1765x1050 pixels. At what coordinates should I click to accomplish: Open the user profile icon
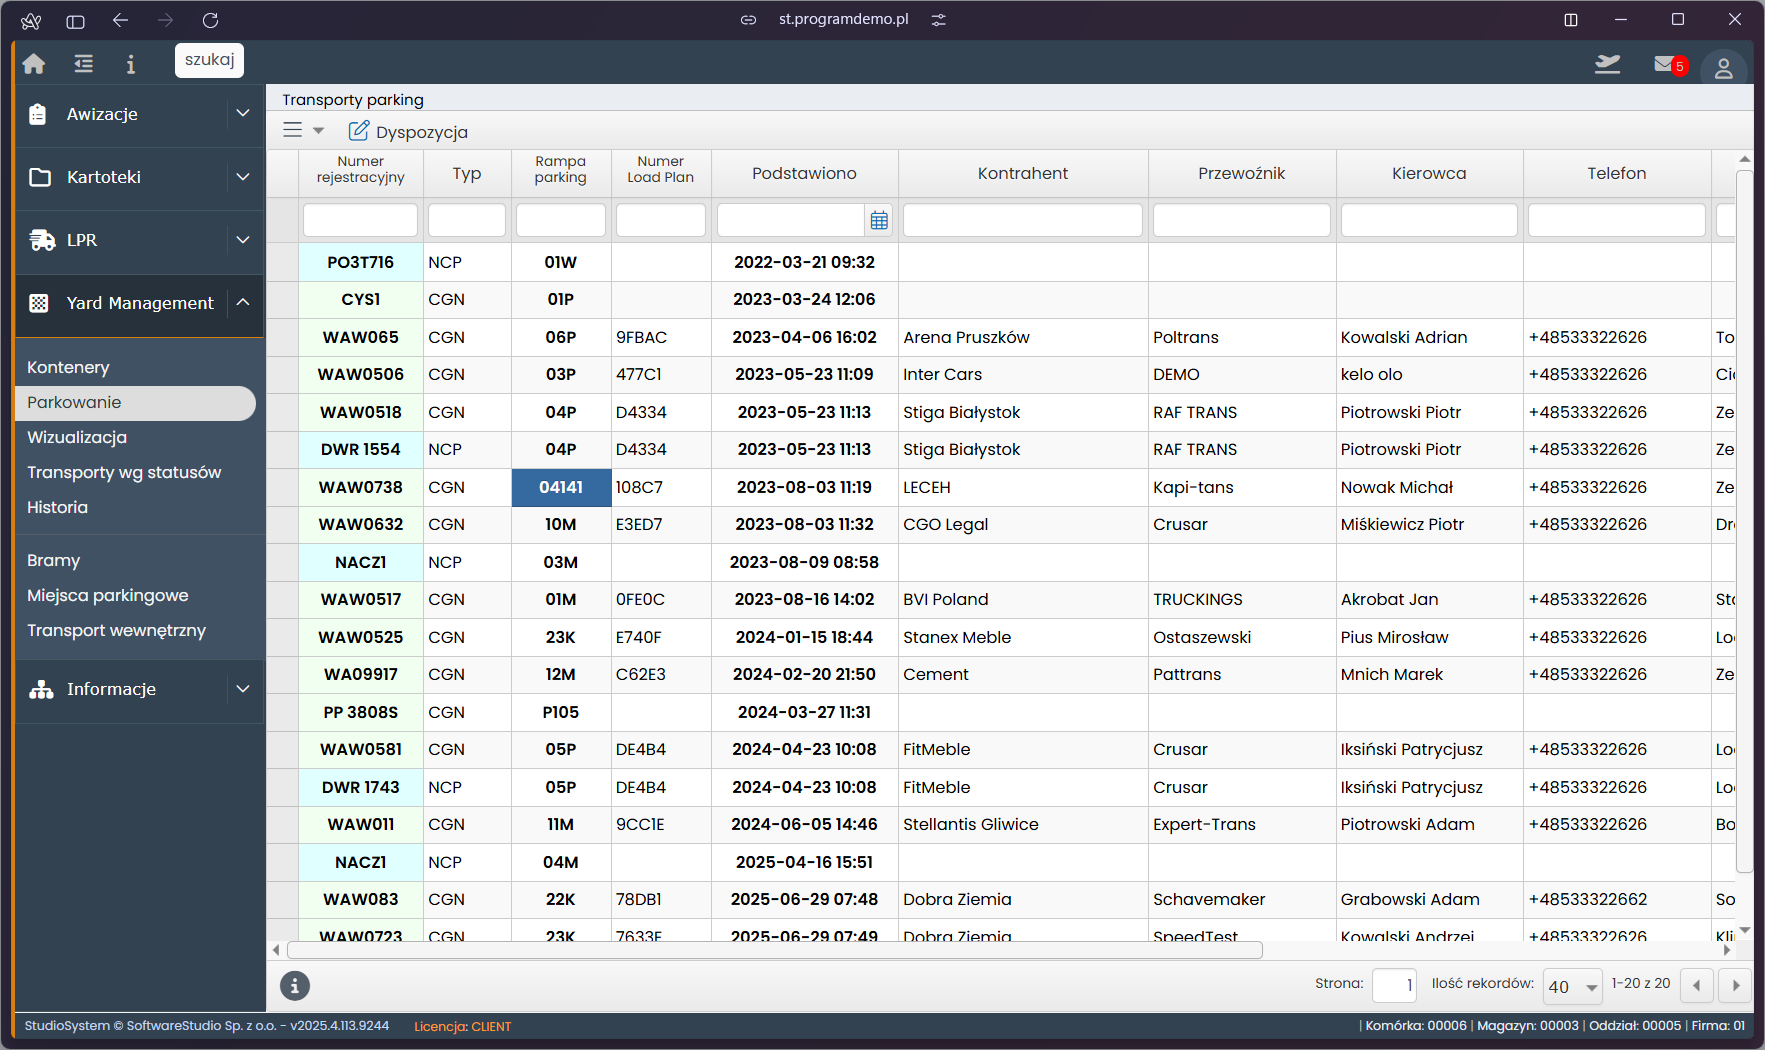[1723, 68]
